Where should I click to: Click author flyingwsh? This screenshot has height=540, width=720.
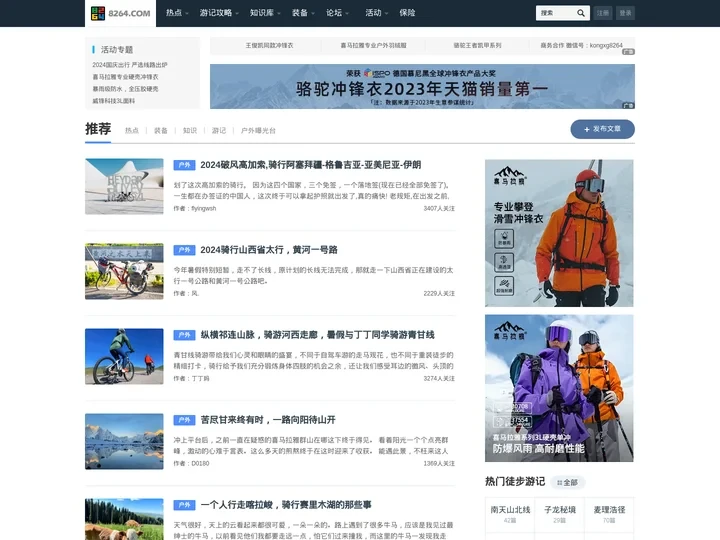point(203,208)
